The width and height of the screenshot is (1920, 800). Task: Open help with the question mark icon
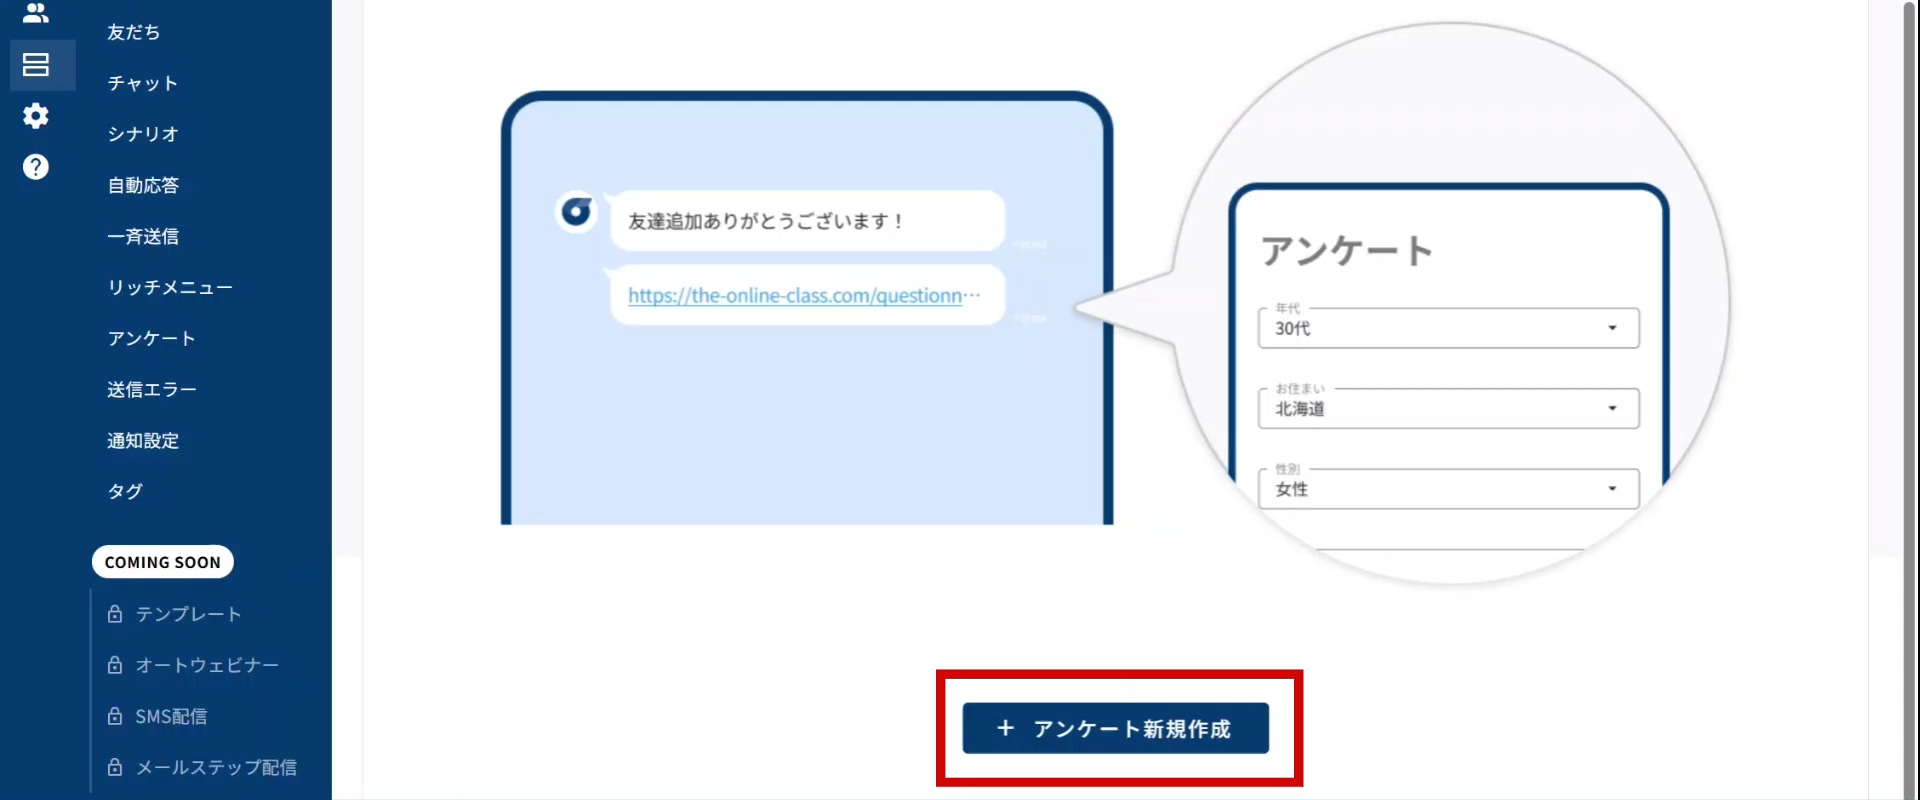click(x=36, y=167)
